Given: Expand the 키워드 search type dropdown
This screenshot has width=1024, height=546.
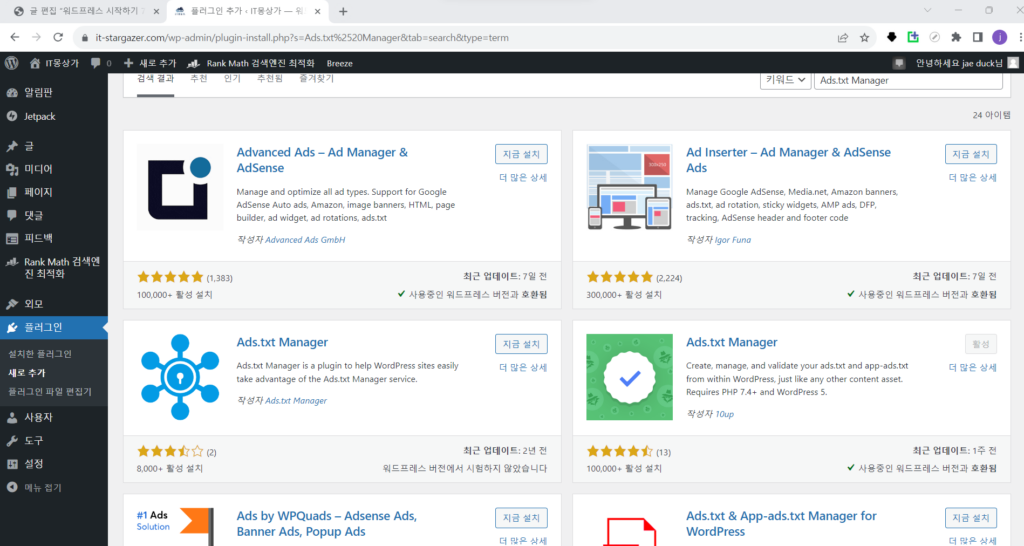Looking at the screenshot, I should 785,80.
